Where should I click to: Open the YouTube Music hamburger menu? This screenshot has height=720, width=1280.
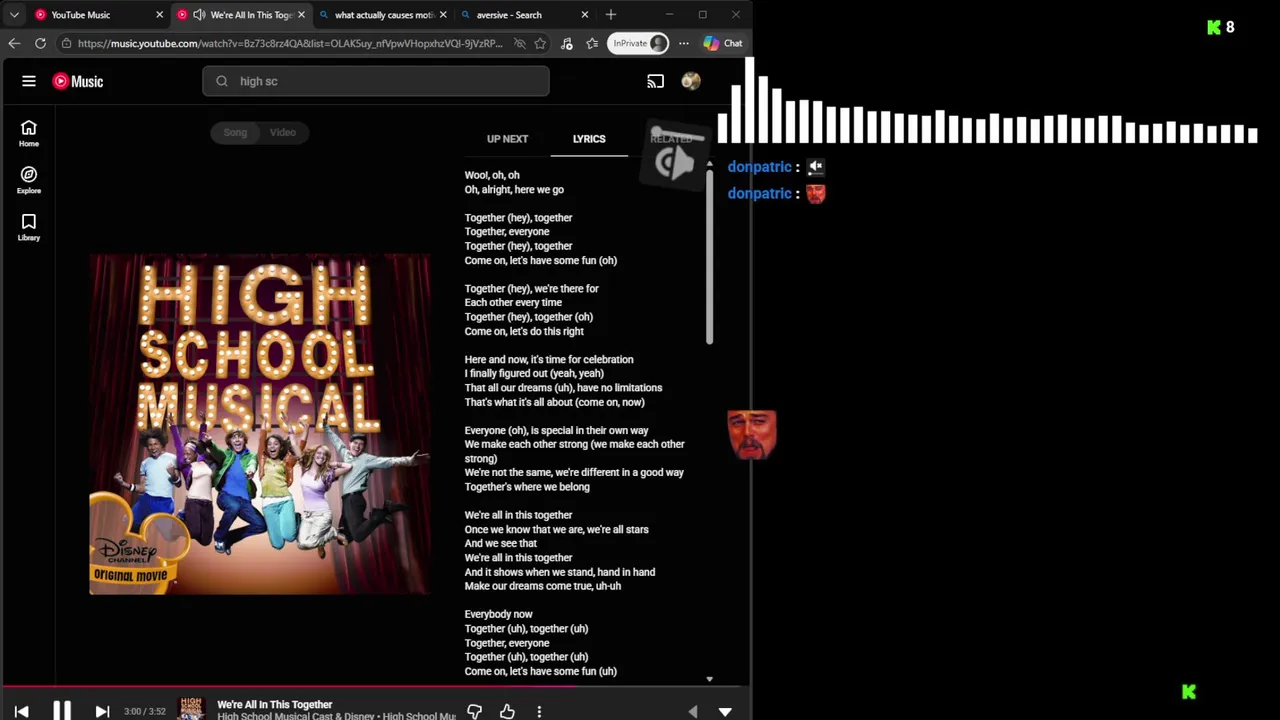29,81
